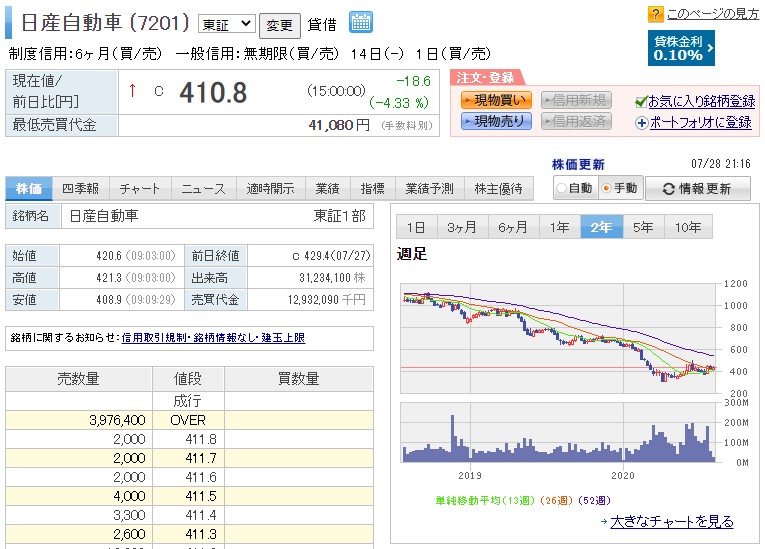Select the 2年 chart period
765x549 pixels.
[x=602, y=227]
